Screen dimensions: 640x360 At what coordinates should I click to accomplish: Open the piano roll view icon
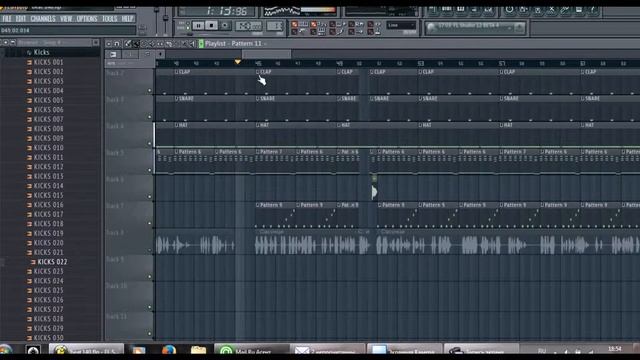tap(461, 10)
